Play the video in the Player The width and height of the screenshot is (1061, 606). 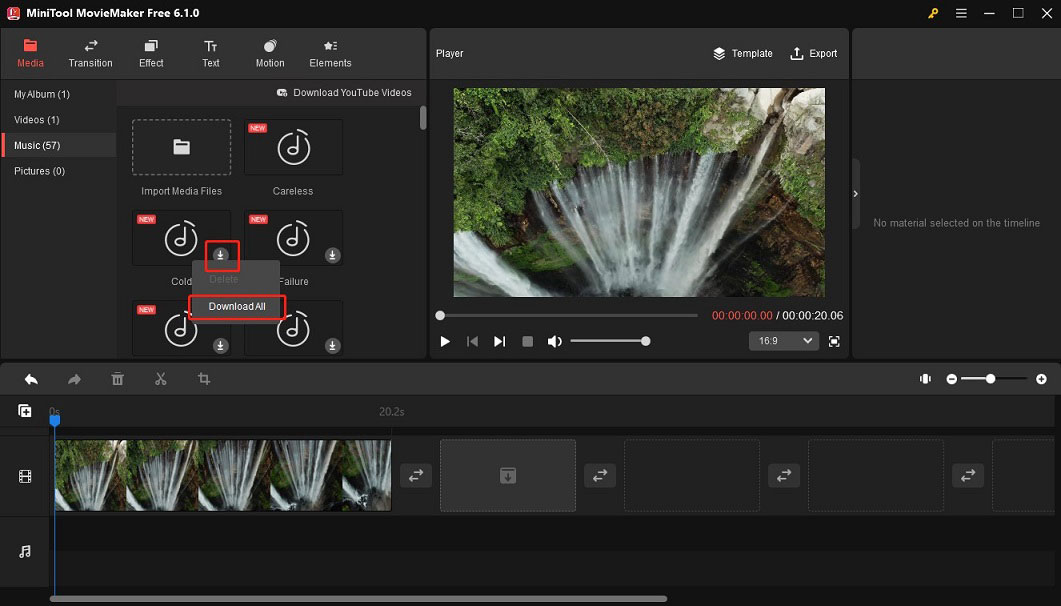click(444, 341)
